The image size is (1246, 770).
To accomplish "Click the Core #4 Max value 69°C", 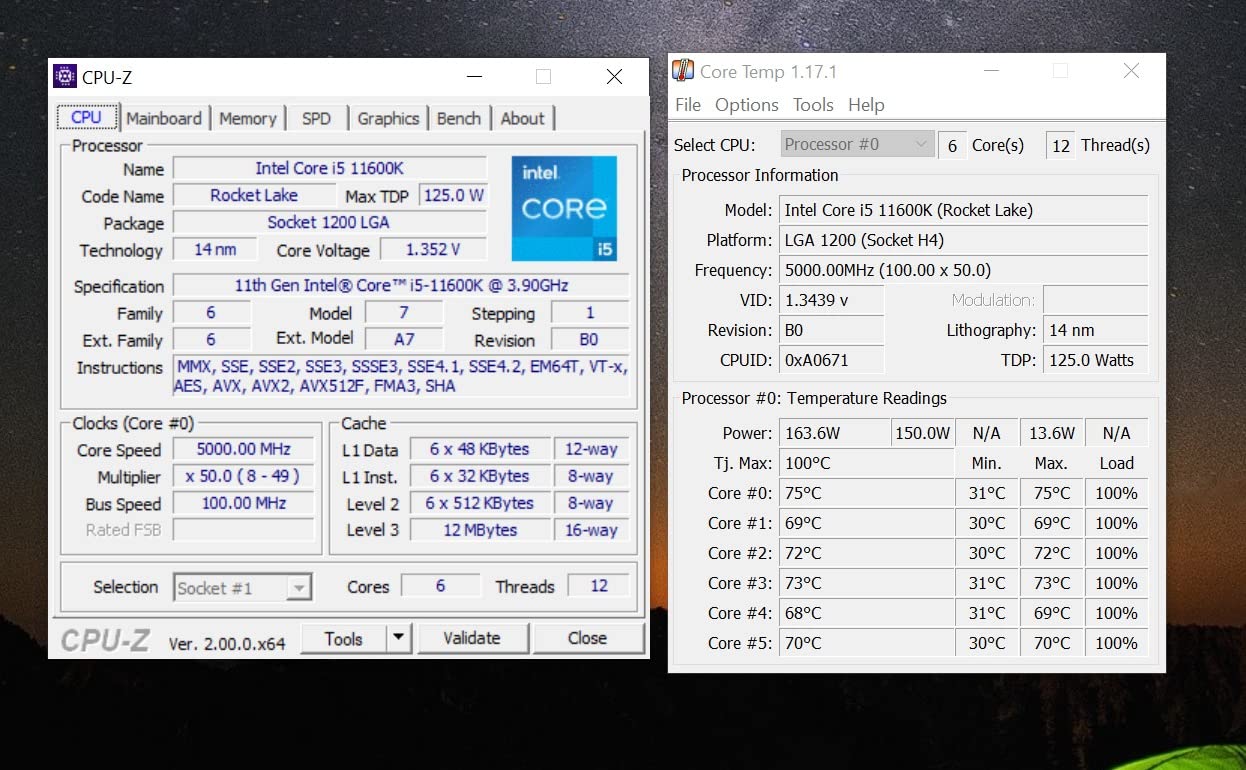I will coord(1052,613).
